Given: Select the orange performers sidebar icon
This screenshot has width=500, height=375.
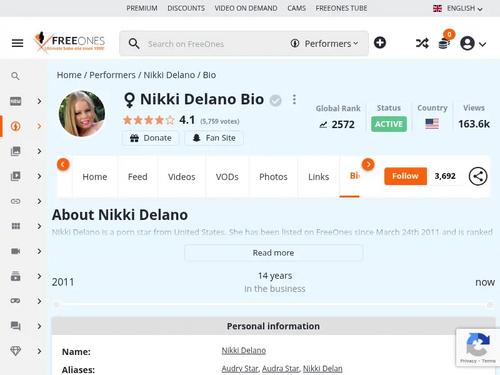Looking at the screenshot, I should 16,126.
